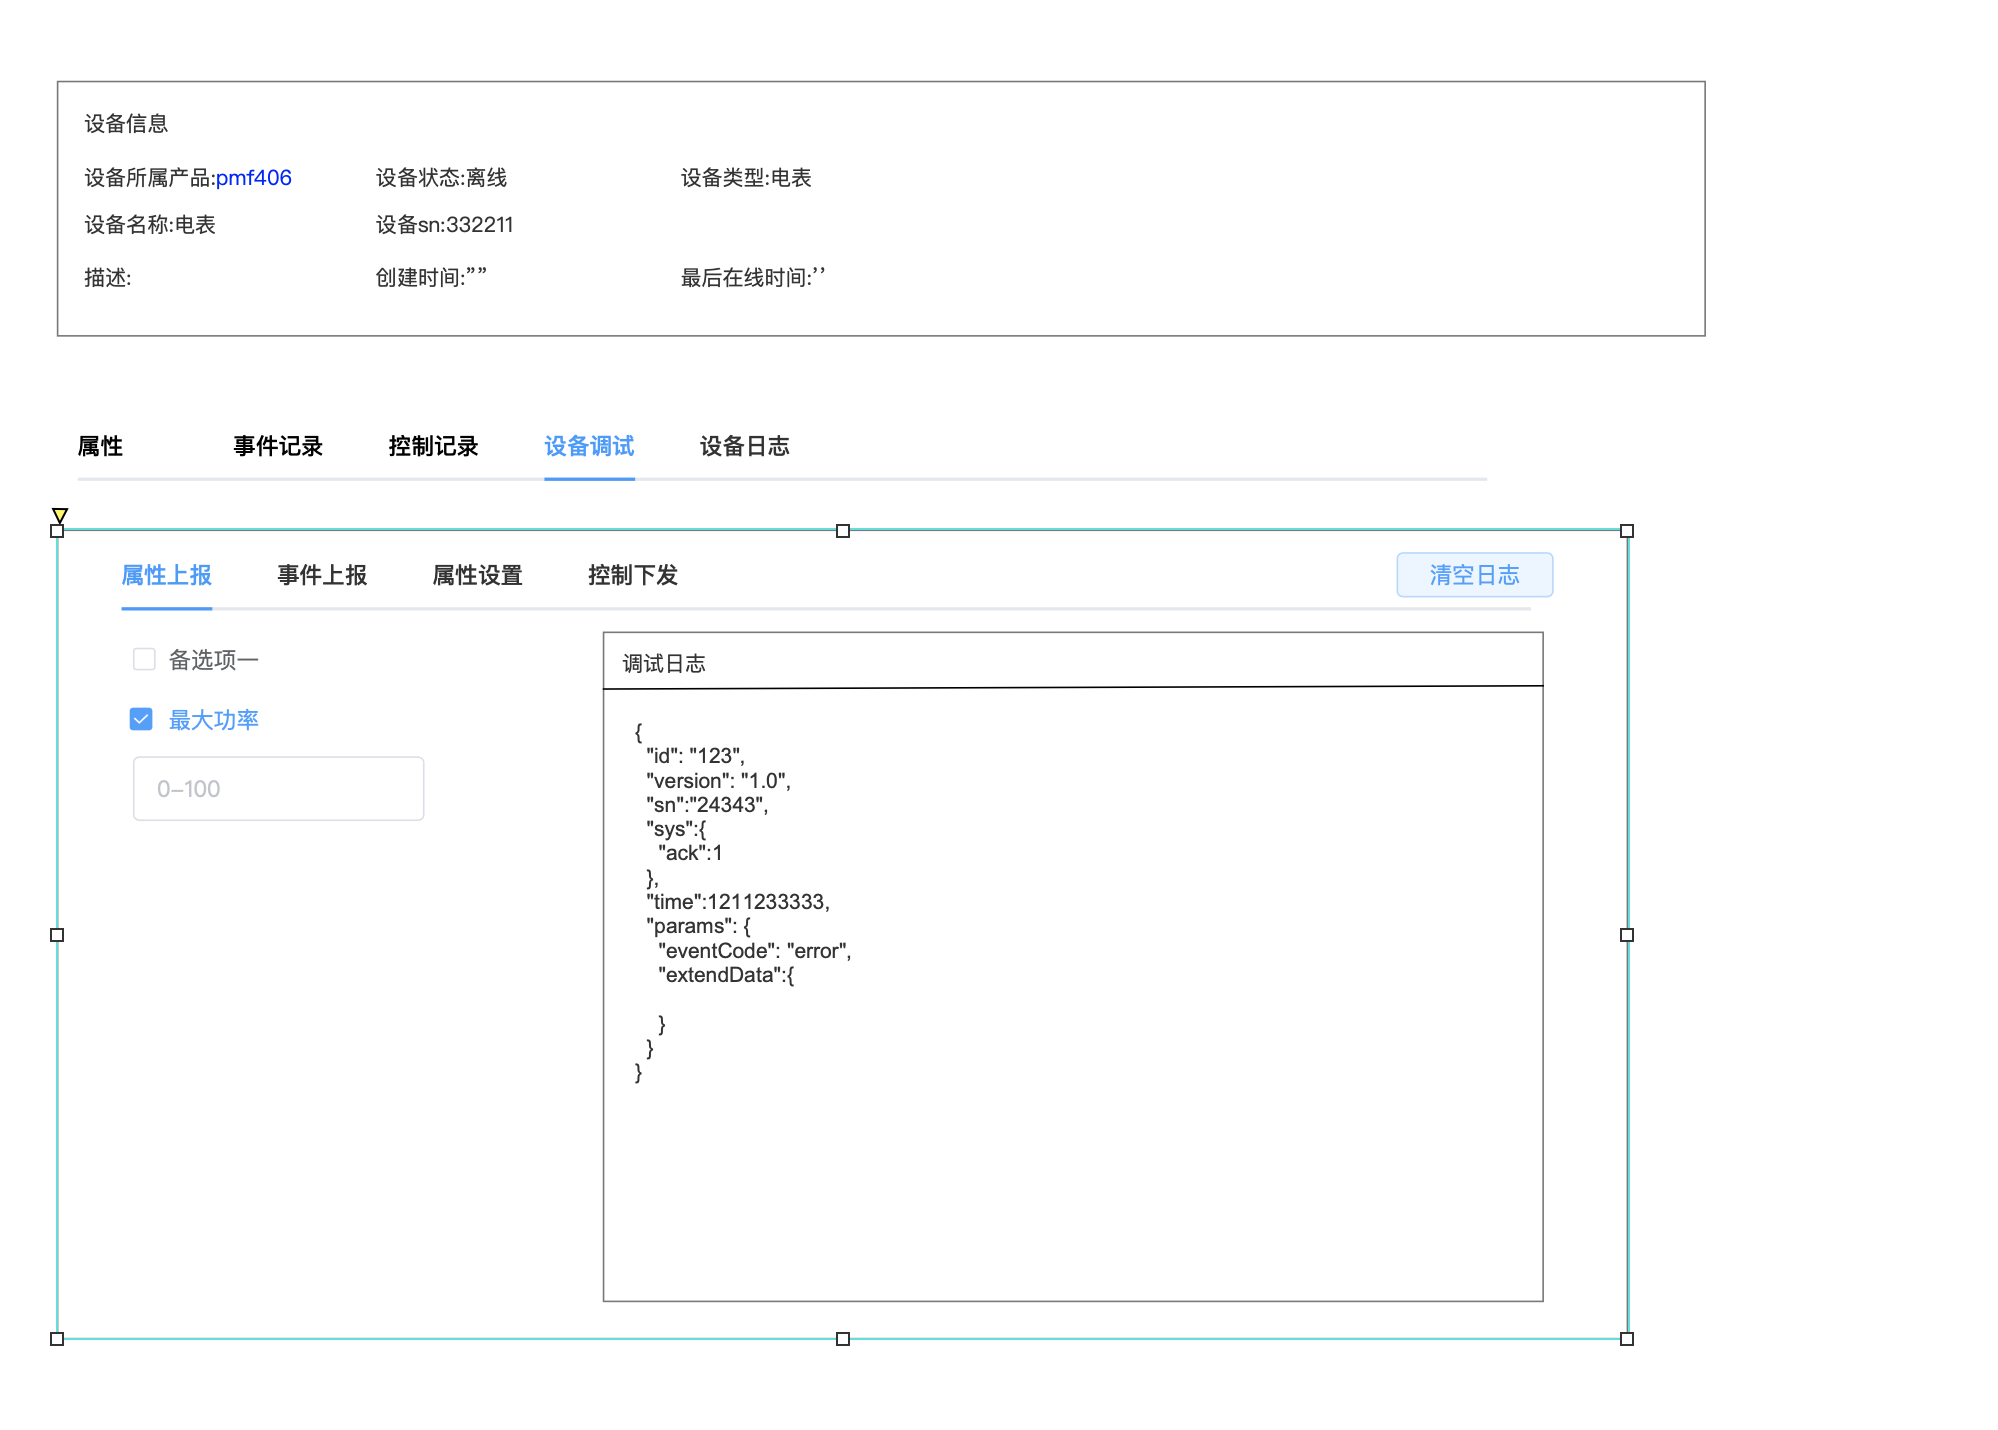Click the top-center selection resize handle
Screen dimensions: 1998x1430
pyautogui.click(x=842, y=531)
